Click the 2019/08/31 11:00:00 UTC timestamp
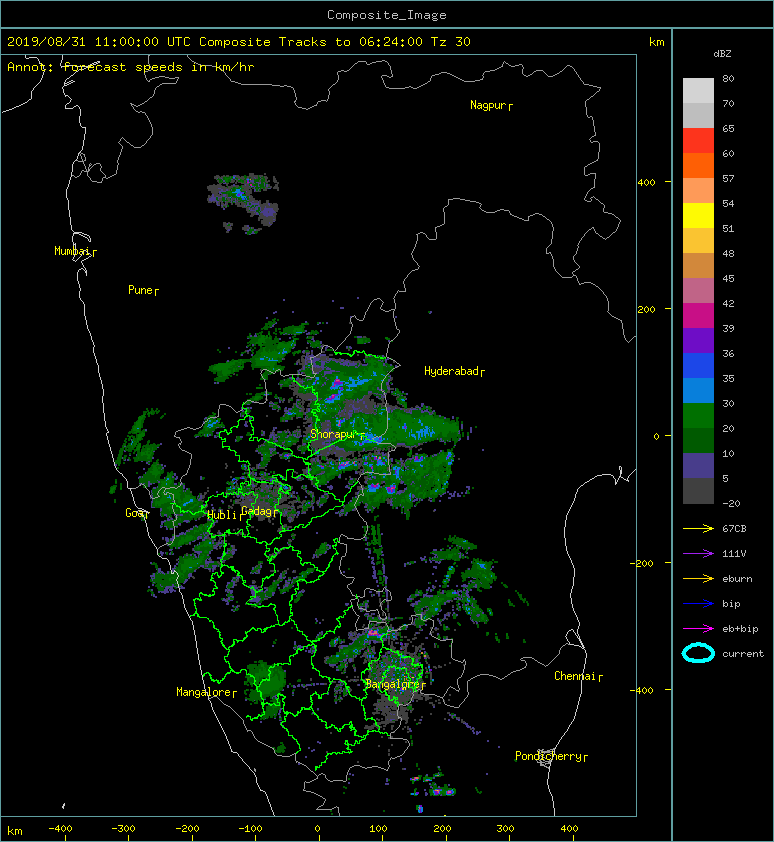Image resolution: width=774 pixels, height=842 pixels. click(99, 42)
